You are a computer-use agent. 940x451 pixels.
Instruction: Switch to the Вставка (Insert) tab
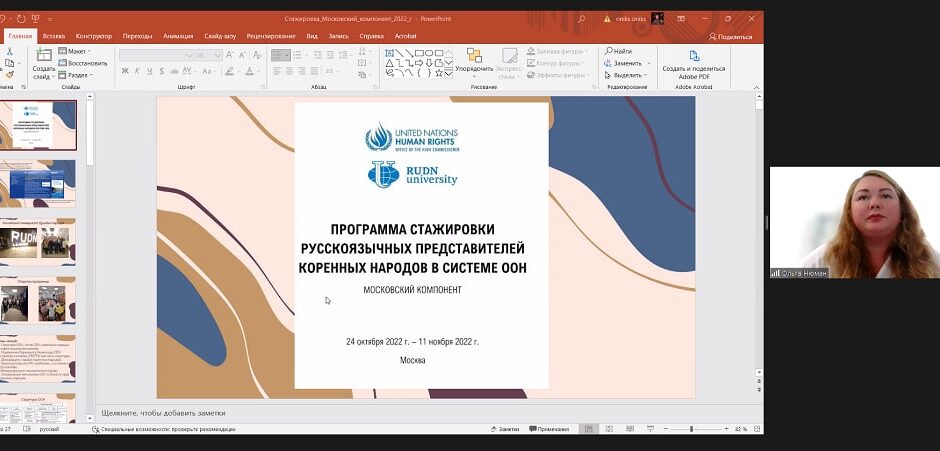tap(54, 36)
